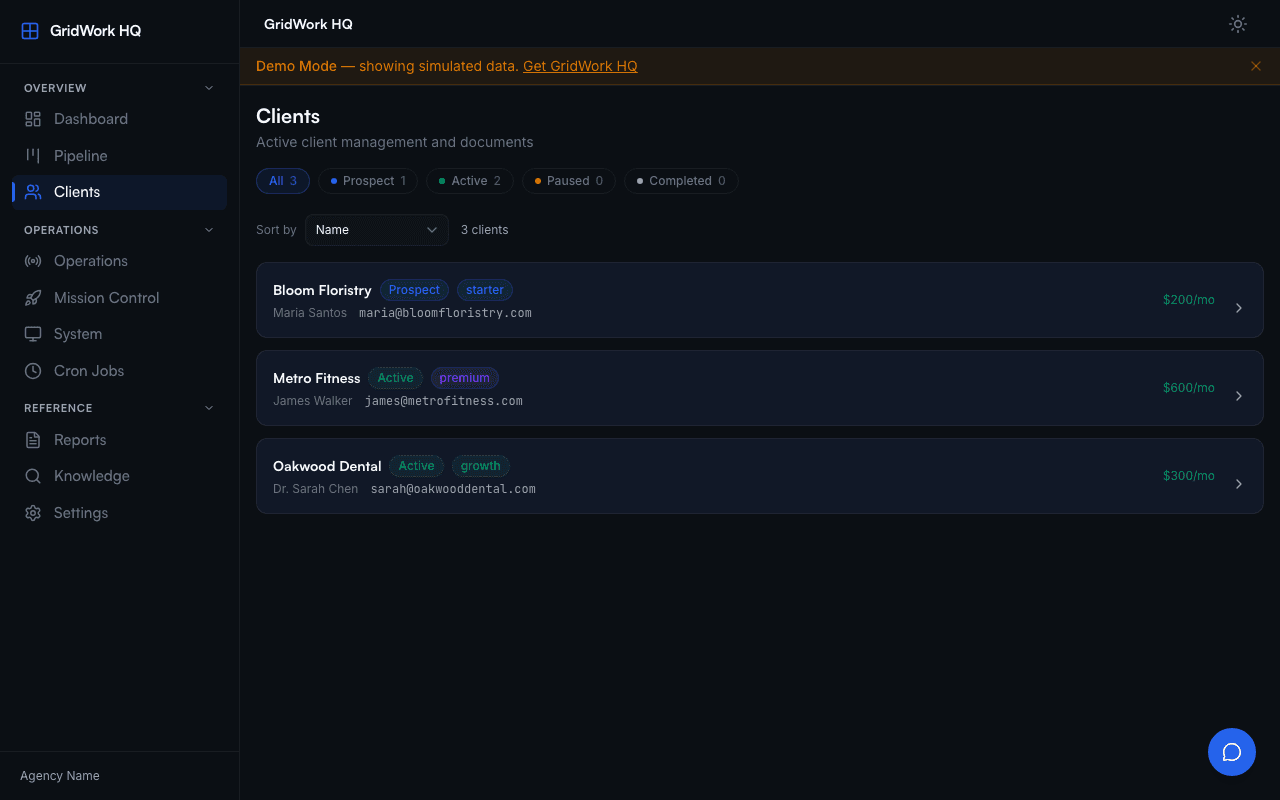Click the Operations broadcast icon
This screenshot has width=1280, height=800.
(x=33, y=260)
